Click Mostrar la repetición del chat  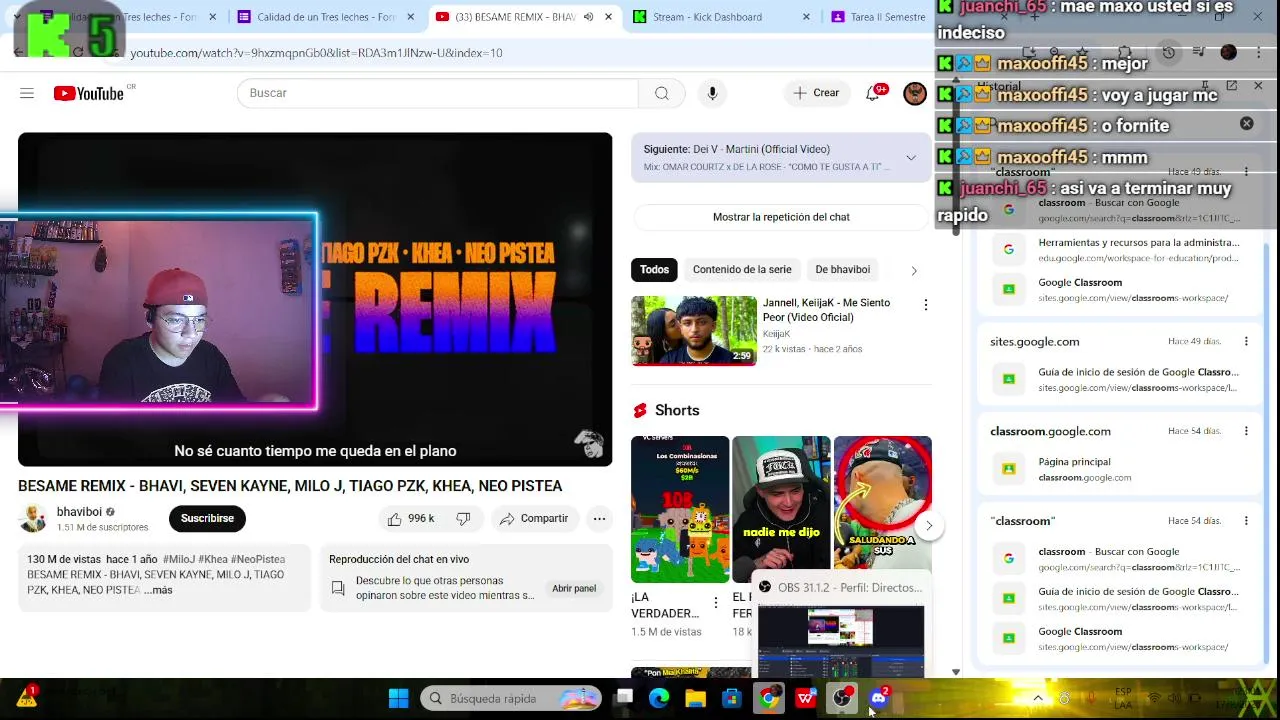pyautogui.click(x=781, y=217)
